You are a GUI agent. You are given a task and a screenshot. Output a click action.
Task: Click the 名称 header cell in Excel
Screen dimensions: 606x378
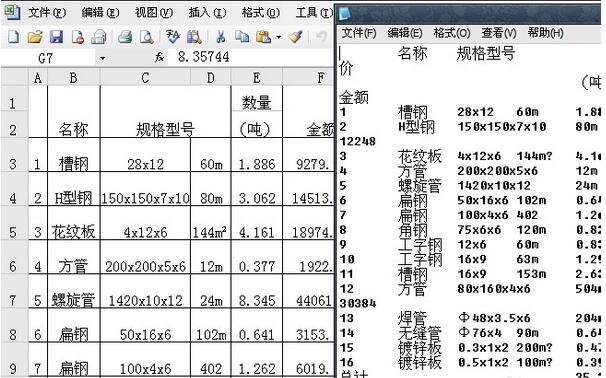click(73, 129)
